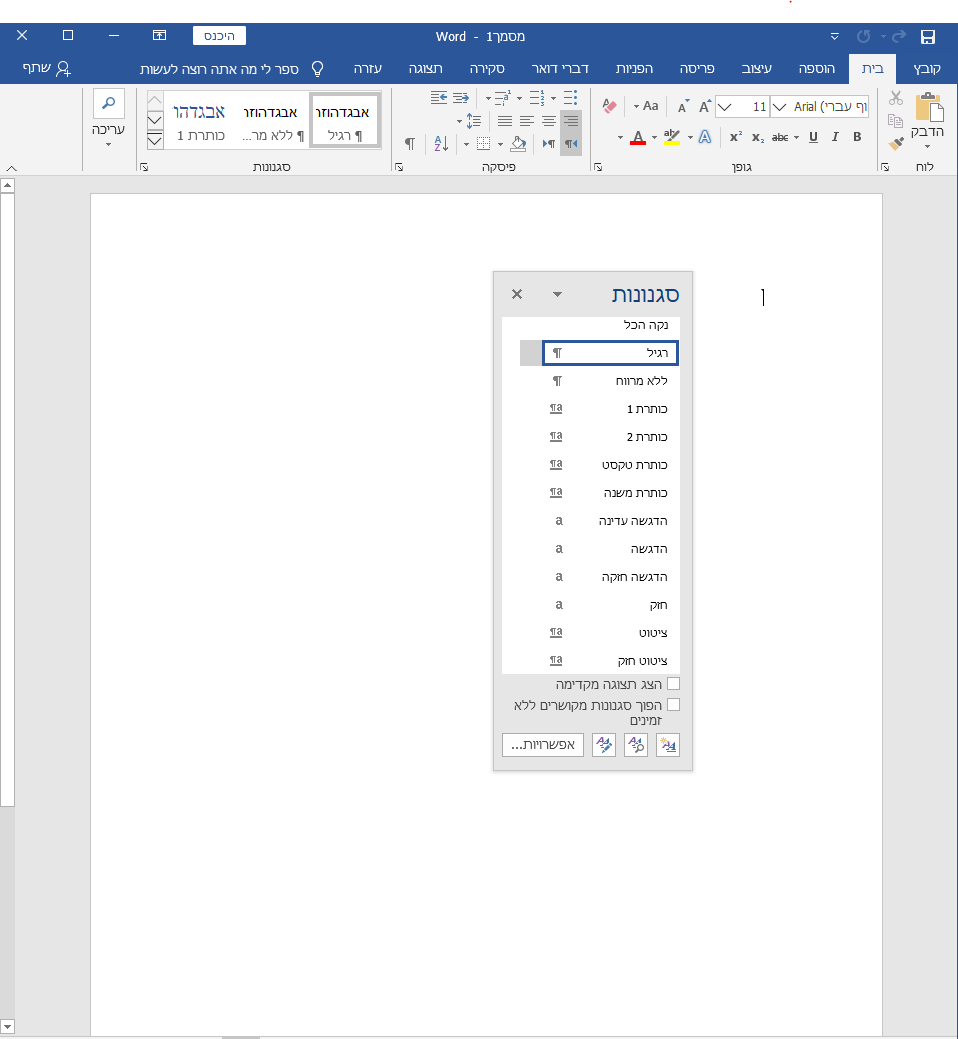Increase font size with grow font icon

coord(705,106)
